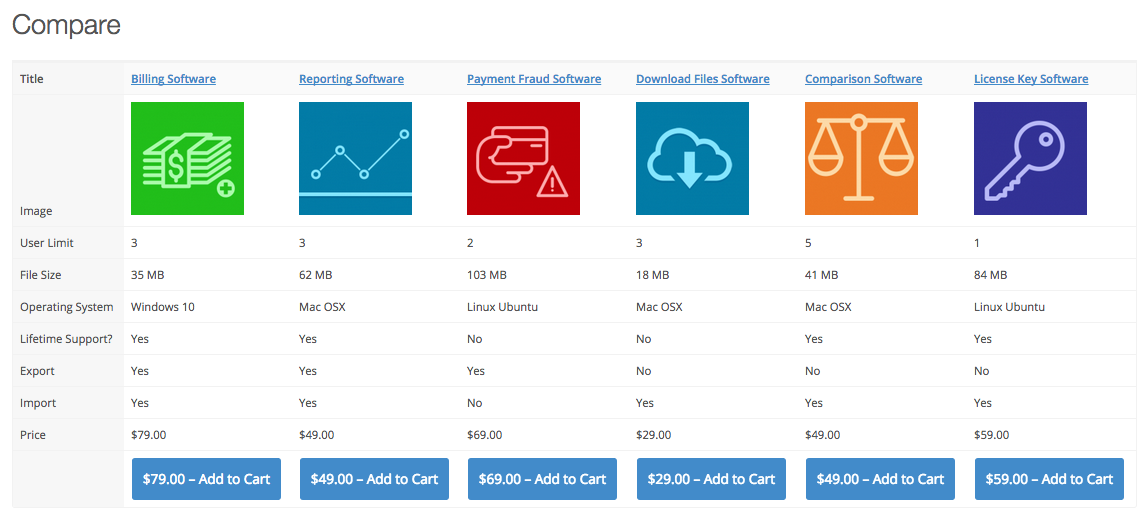Click the red Payment Fraud card icon
Viewport: 1147px width, 526px height.
(x=523, y=158)
